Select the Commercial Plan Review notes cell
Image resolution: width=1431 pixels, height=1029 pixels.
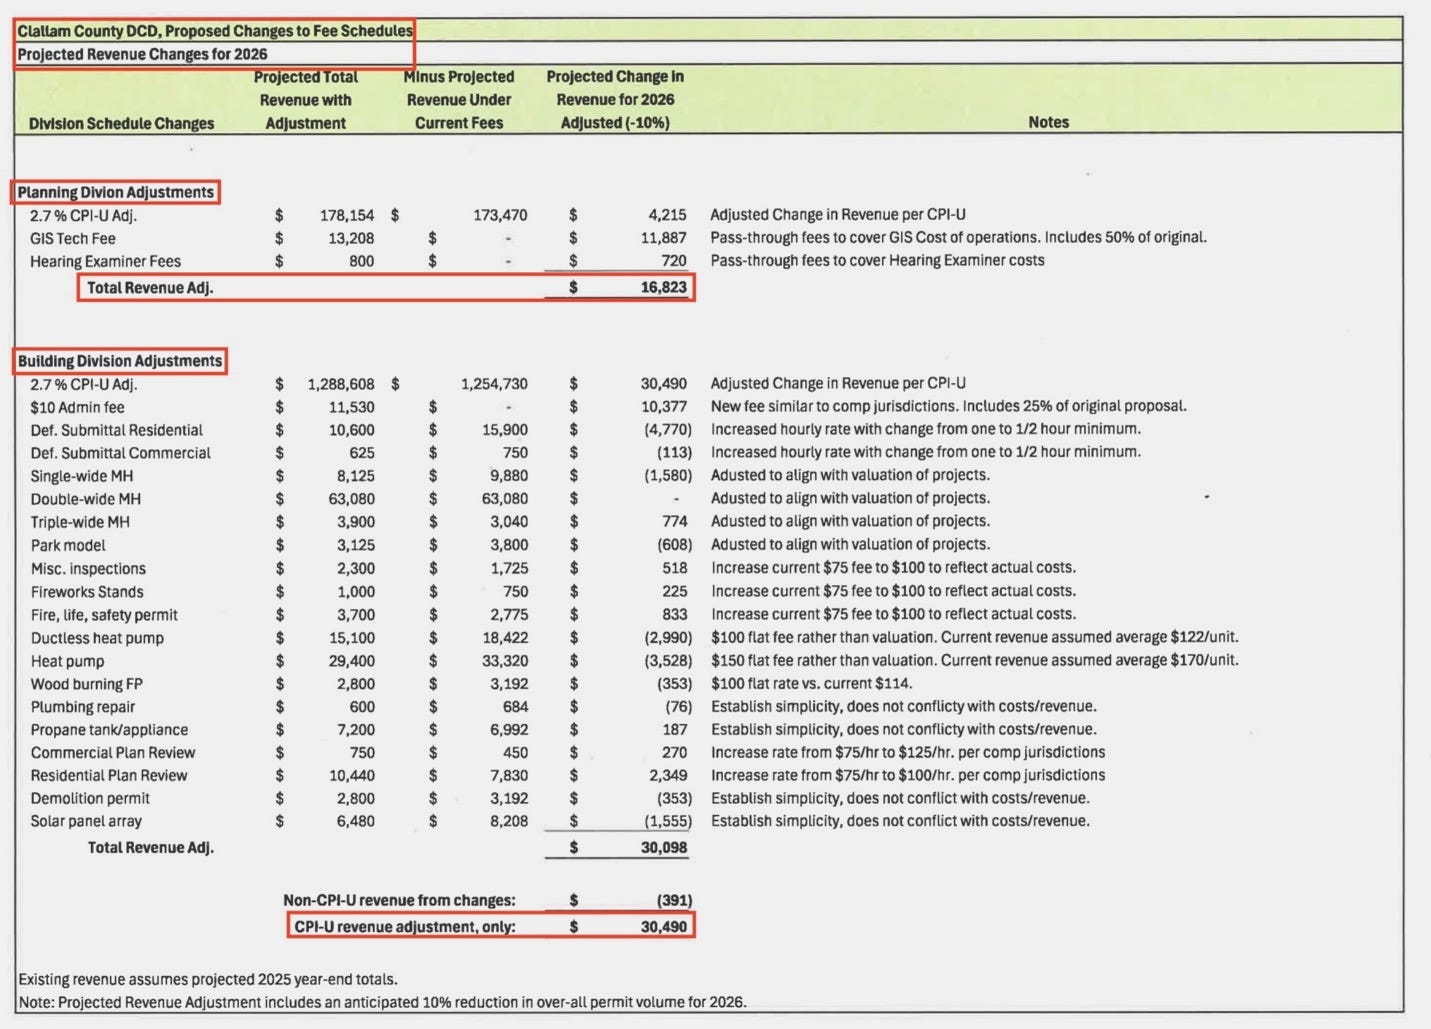point(908,752)
